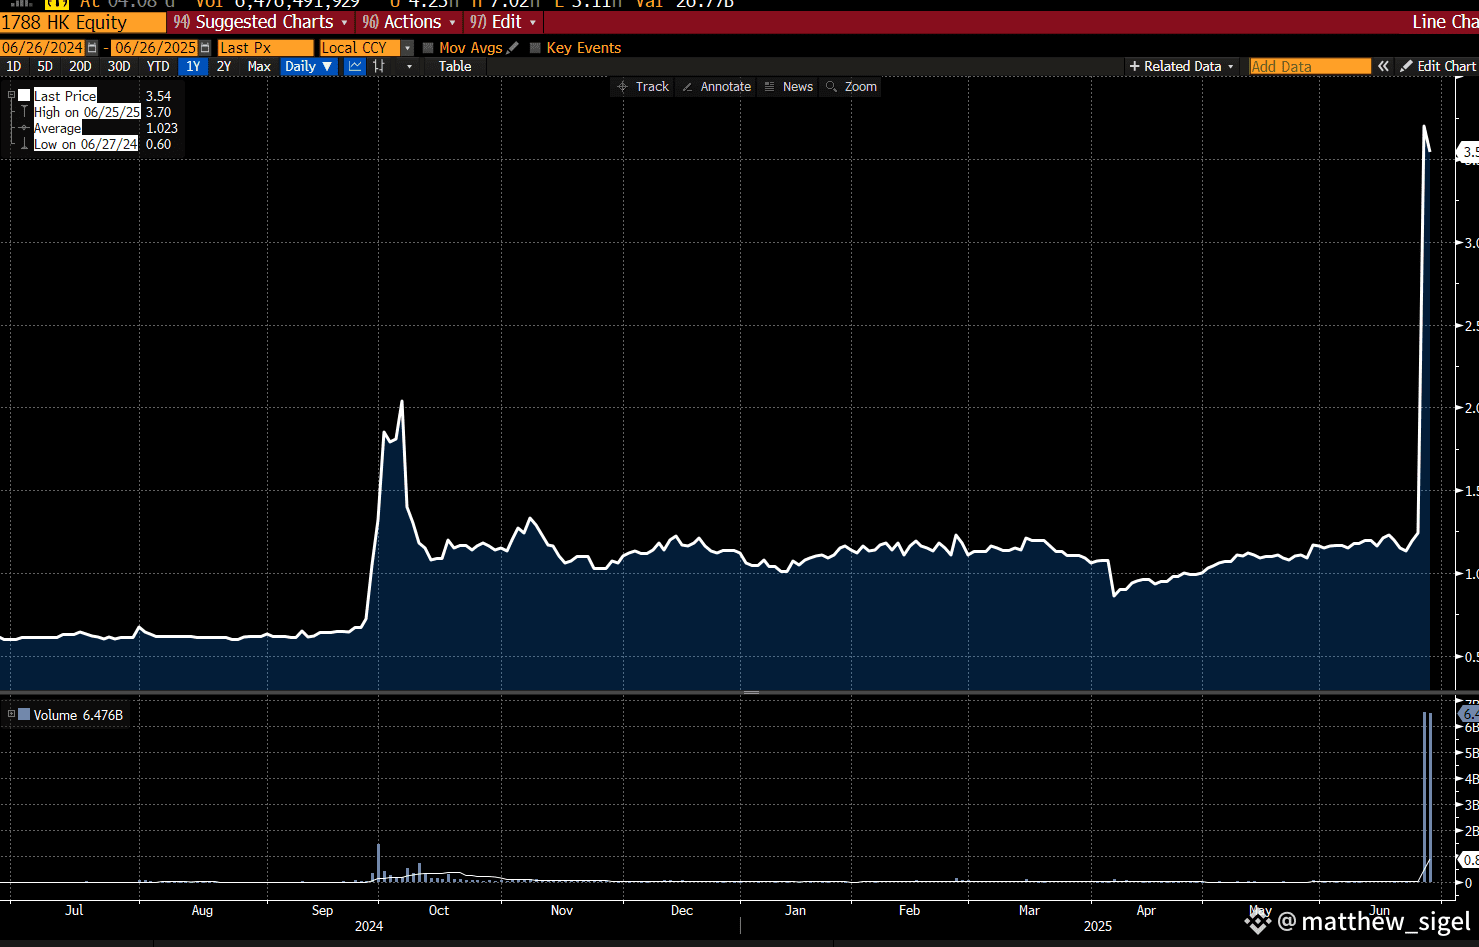Select the 5D time range
Viewport: 1479px width, 947px height.
45,66
